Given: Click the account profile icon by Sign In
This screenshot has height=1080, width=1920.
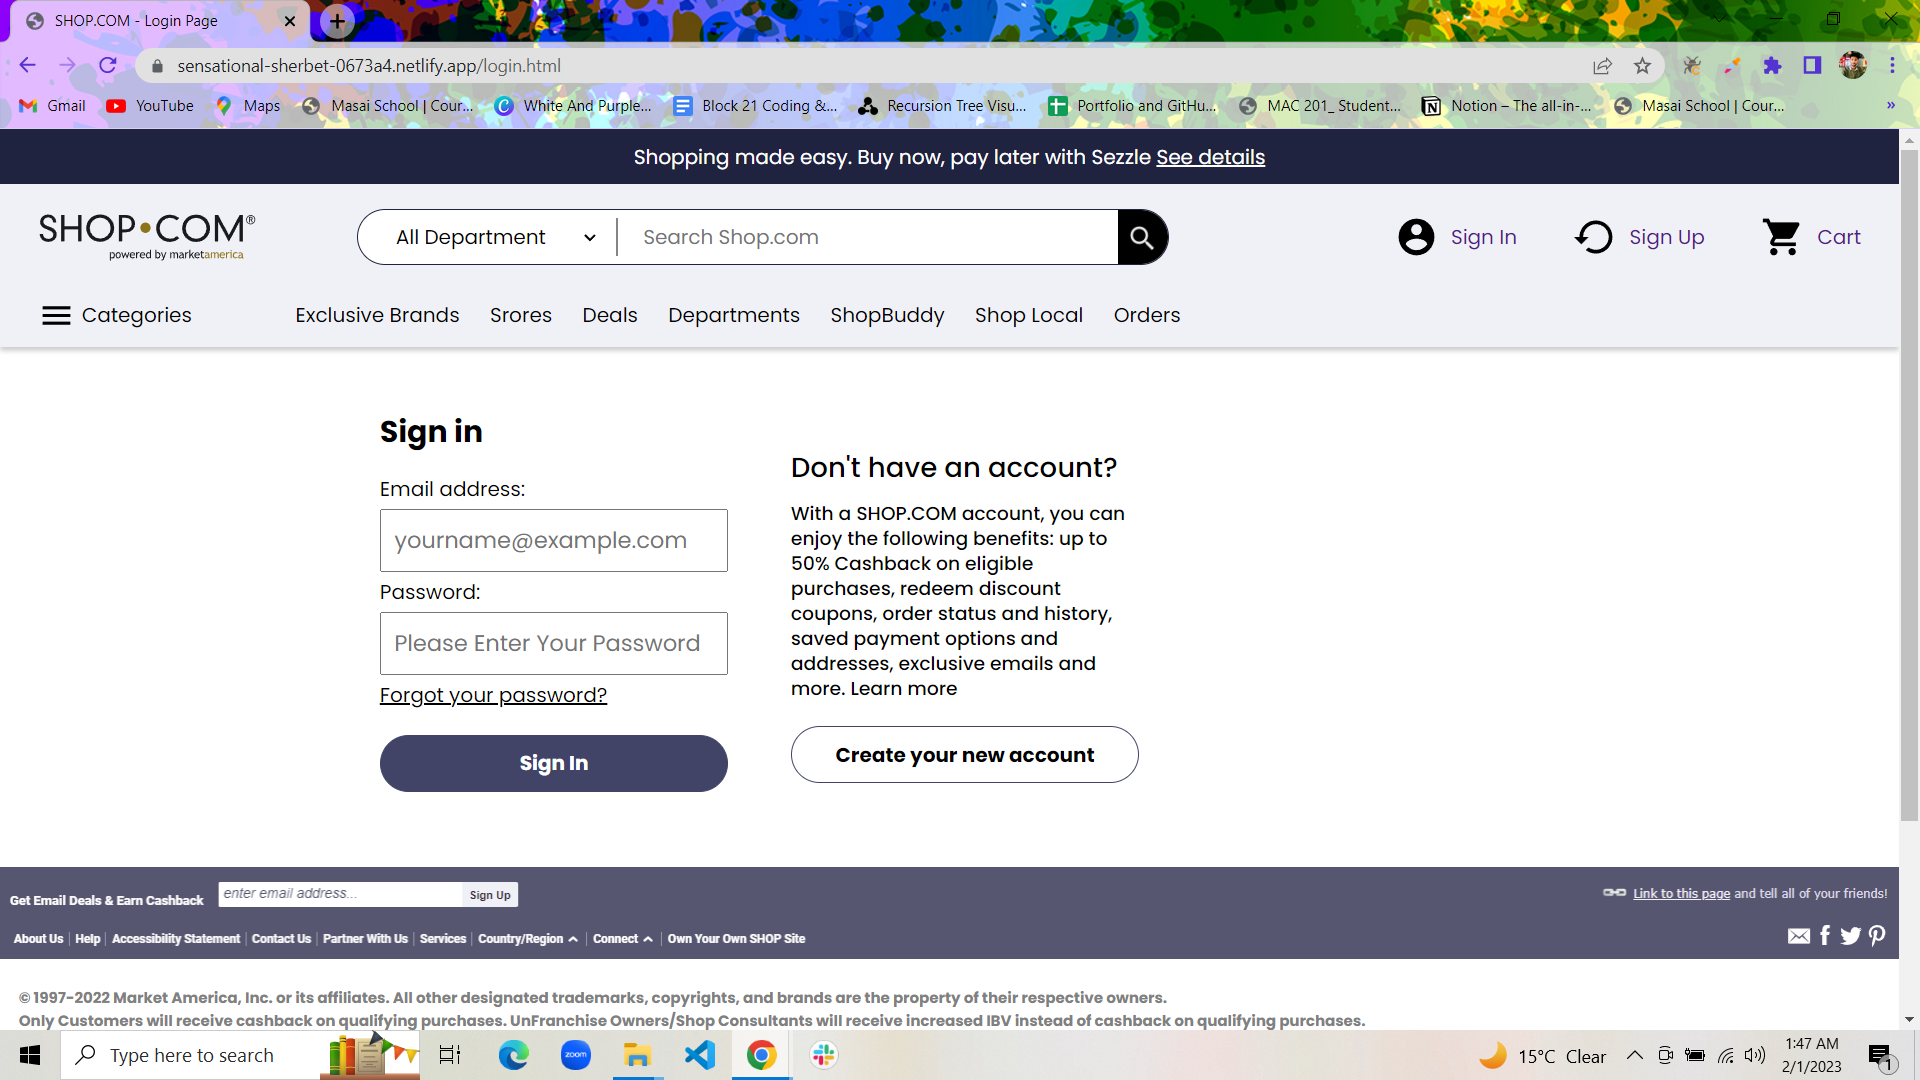Looking at the screenshot, I should click(x=1416, y=237).
